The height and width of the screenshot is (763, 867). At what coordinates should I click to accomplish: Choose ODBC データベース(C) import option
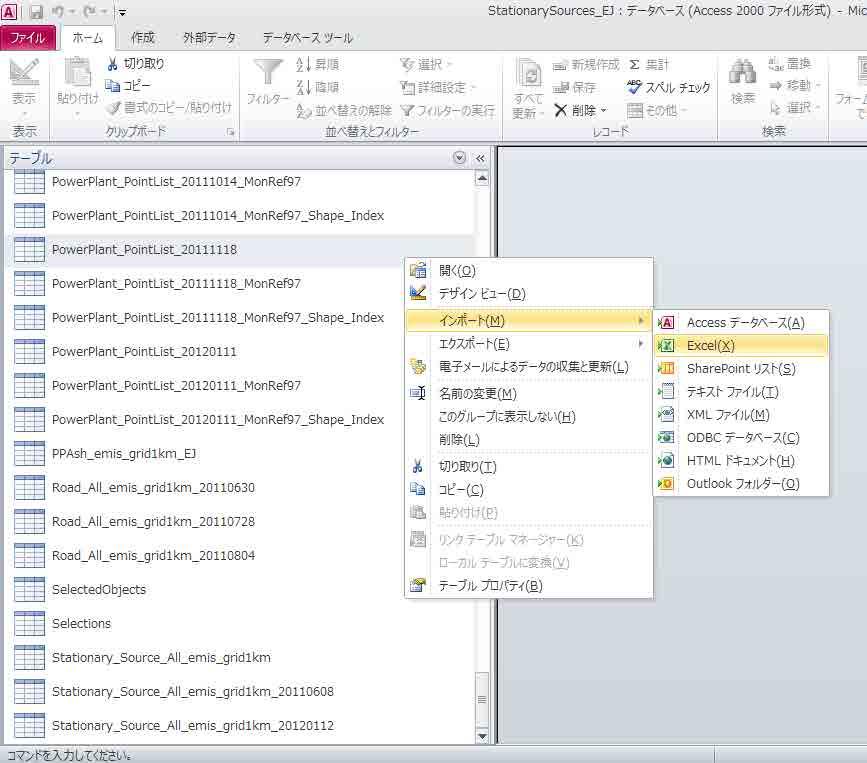[741, 437]
